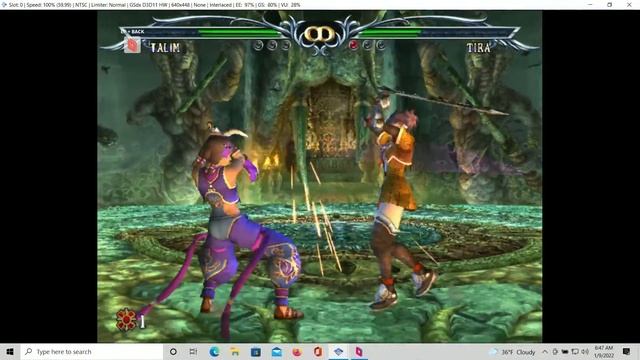Launch Firefox from the taskbar
The image size is (640, 360).
[x=297, y=351]
